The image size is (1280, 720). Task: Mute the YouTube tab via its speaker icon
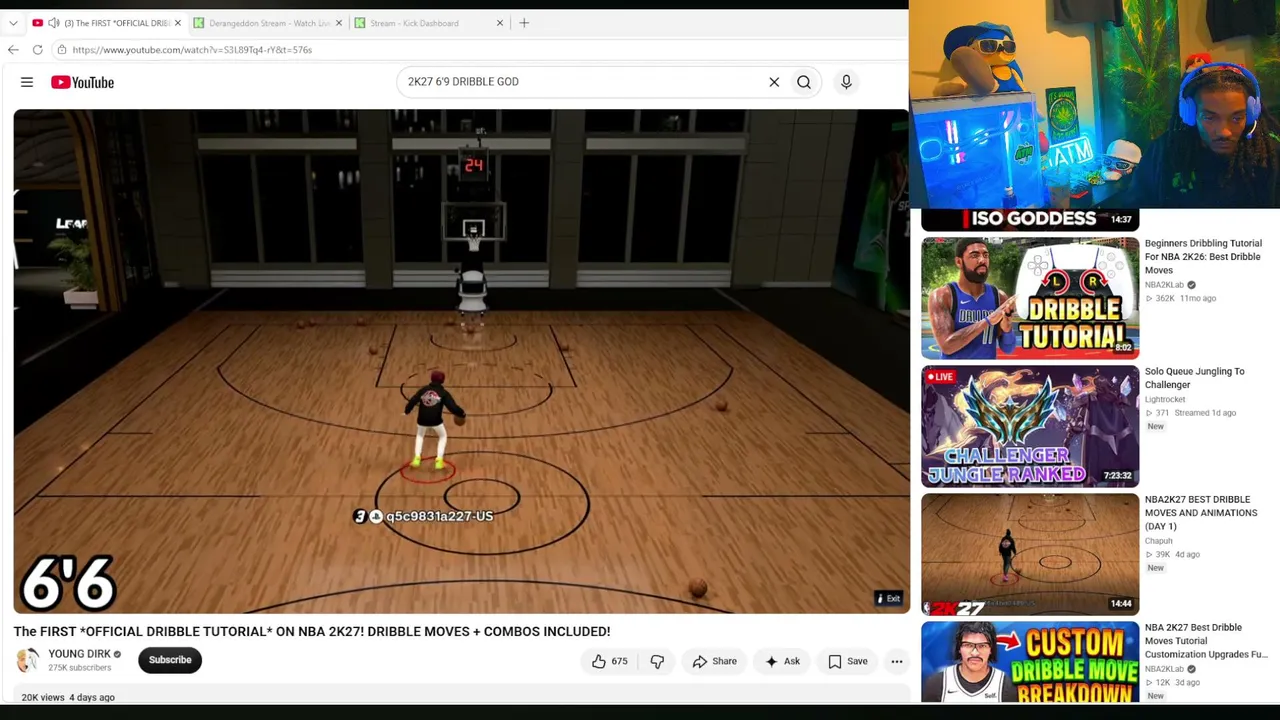click(x=54, y=23)
